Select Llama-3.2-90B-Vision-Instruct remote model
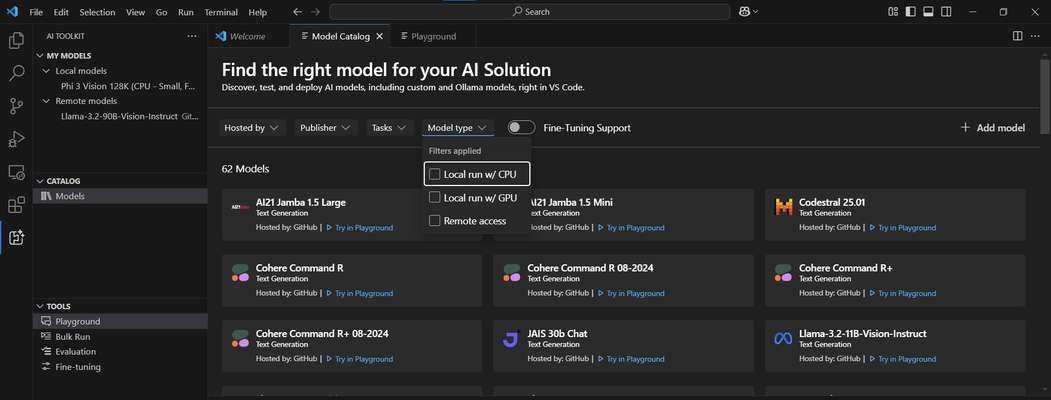 (x=128, y=116)
